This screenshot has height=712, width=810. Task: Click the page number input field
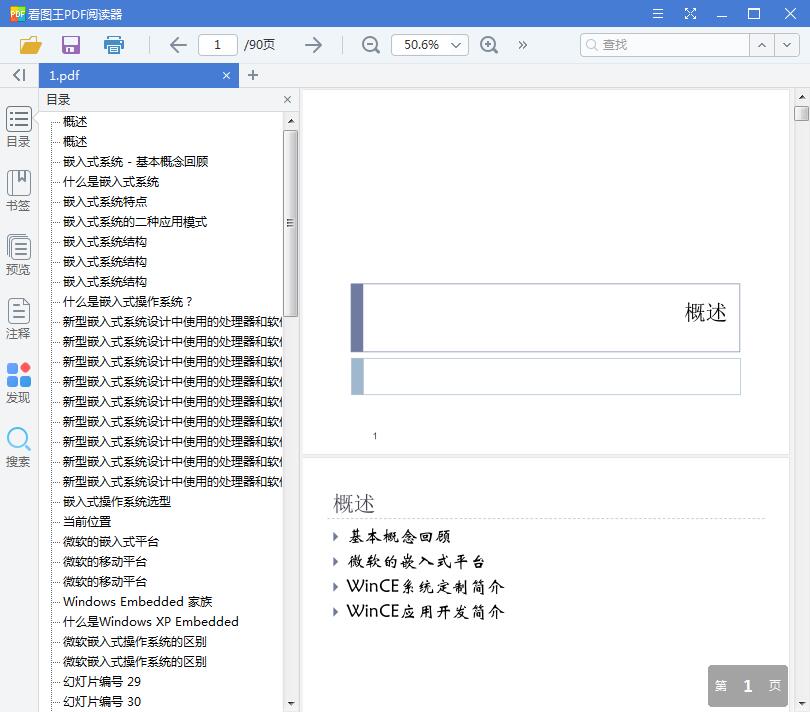click(x=218, y=45)
